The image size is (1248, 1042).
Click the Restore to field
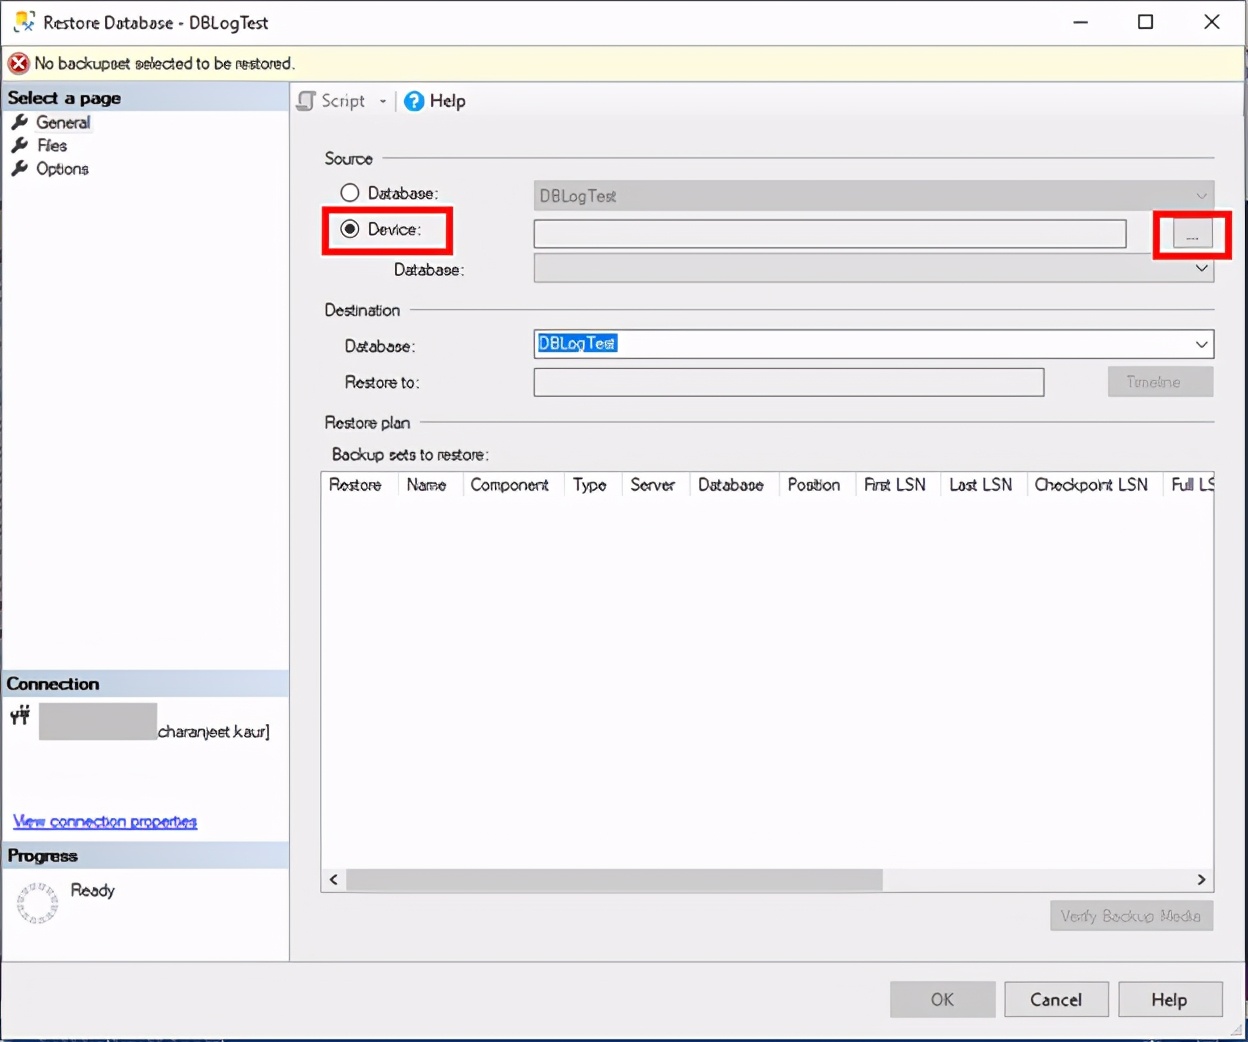789,382
